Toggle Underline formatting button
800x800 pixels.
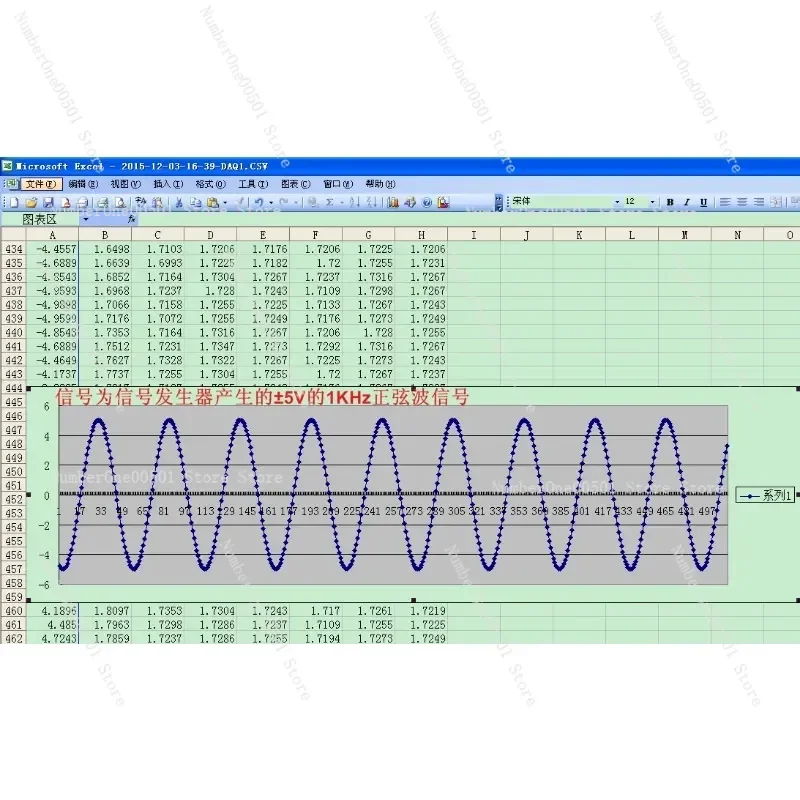click(703, 202)
